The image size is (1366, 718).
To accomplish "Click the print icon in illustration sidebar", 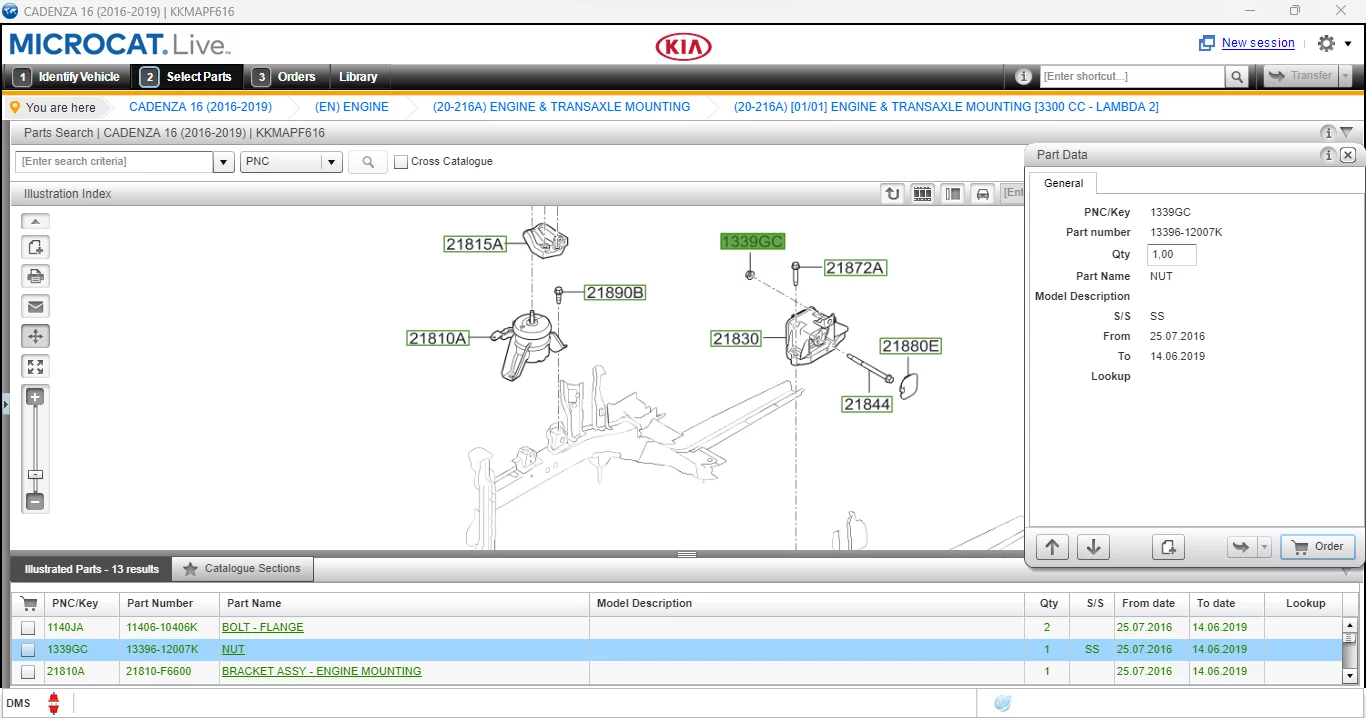I will (36, 277).
